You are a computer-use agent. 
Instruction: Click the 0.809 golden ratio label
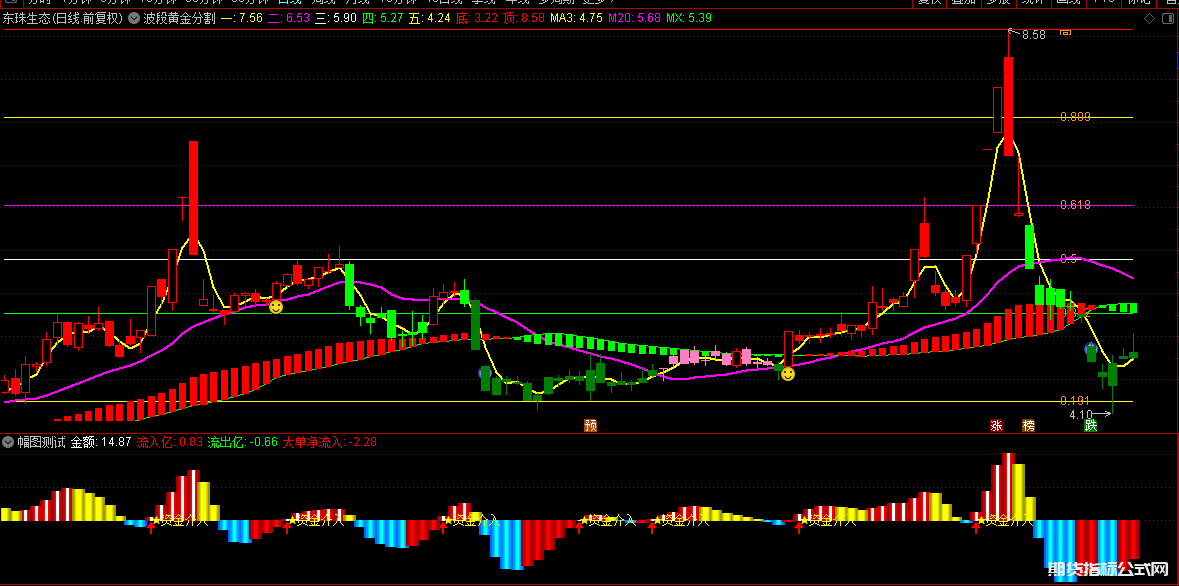click(1074, 117)
